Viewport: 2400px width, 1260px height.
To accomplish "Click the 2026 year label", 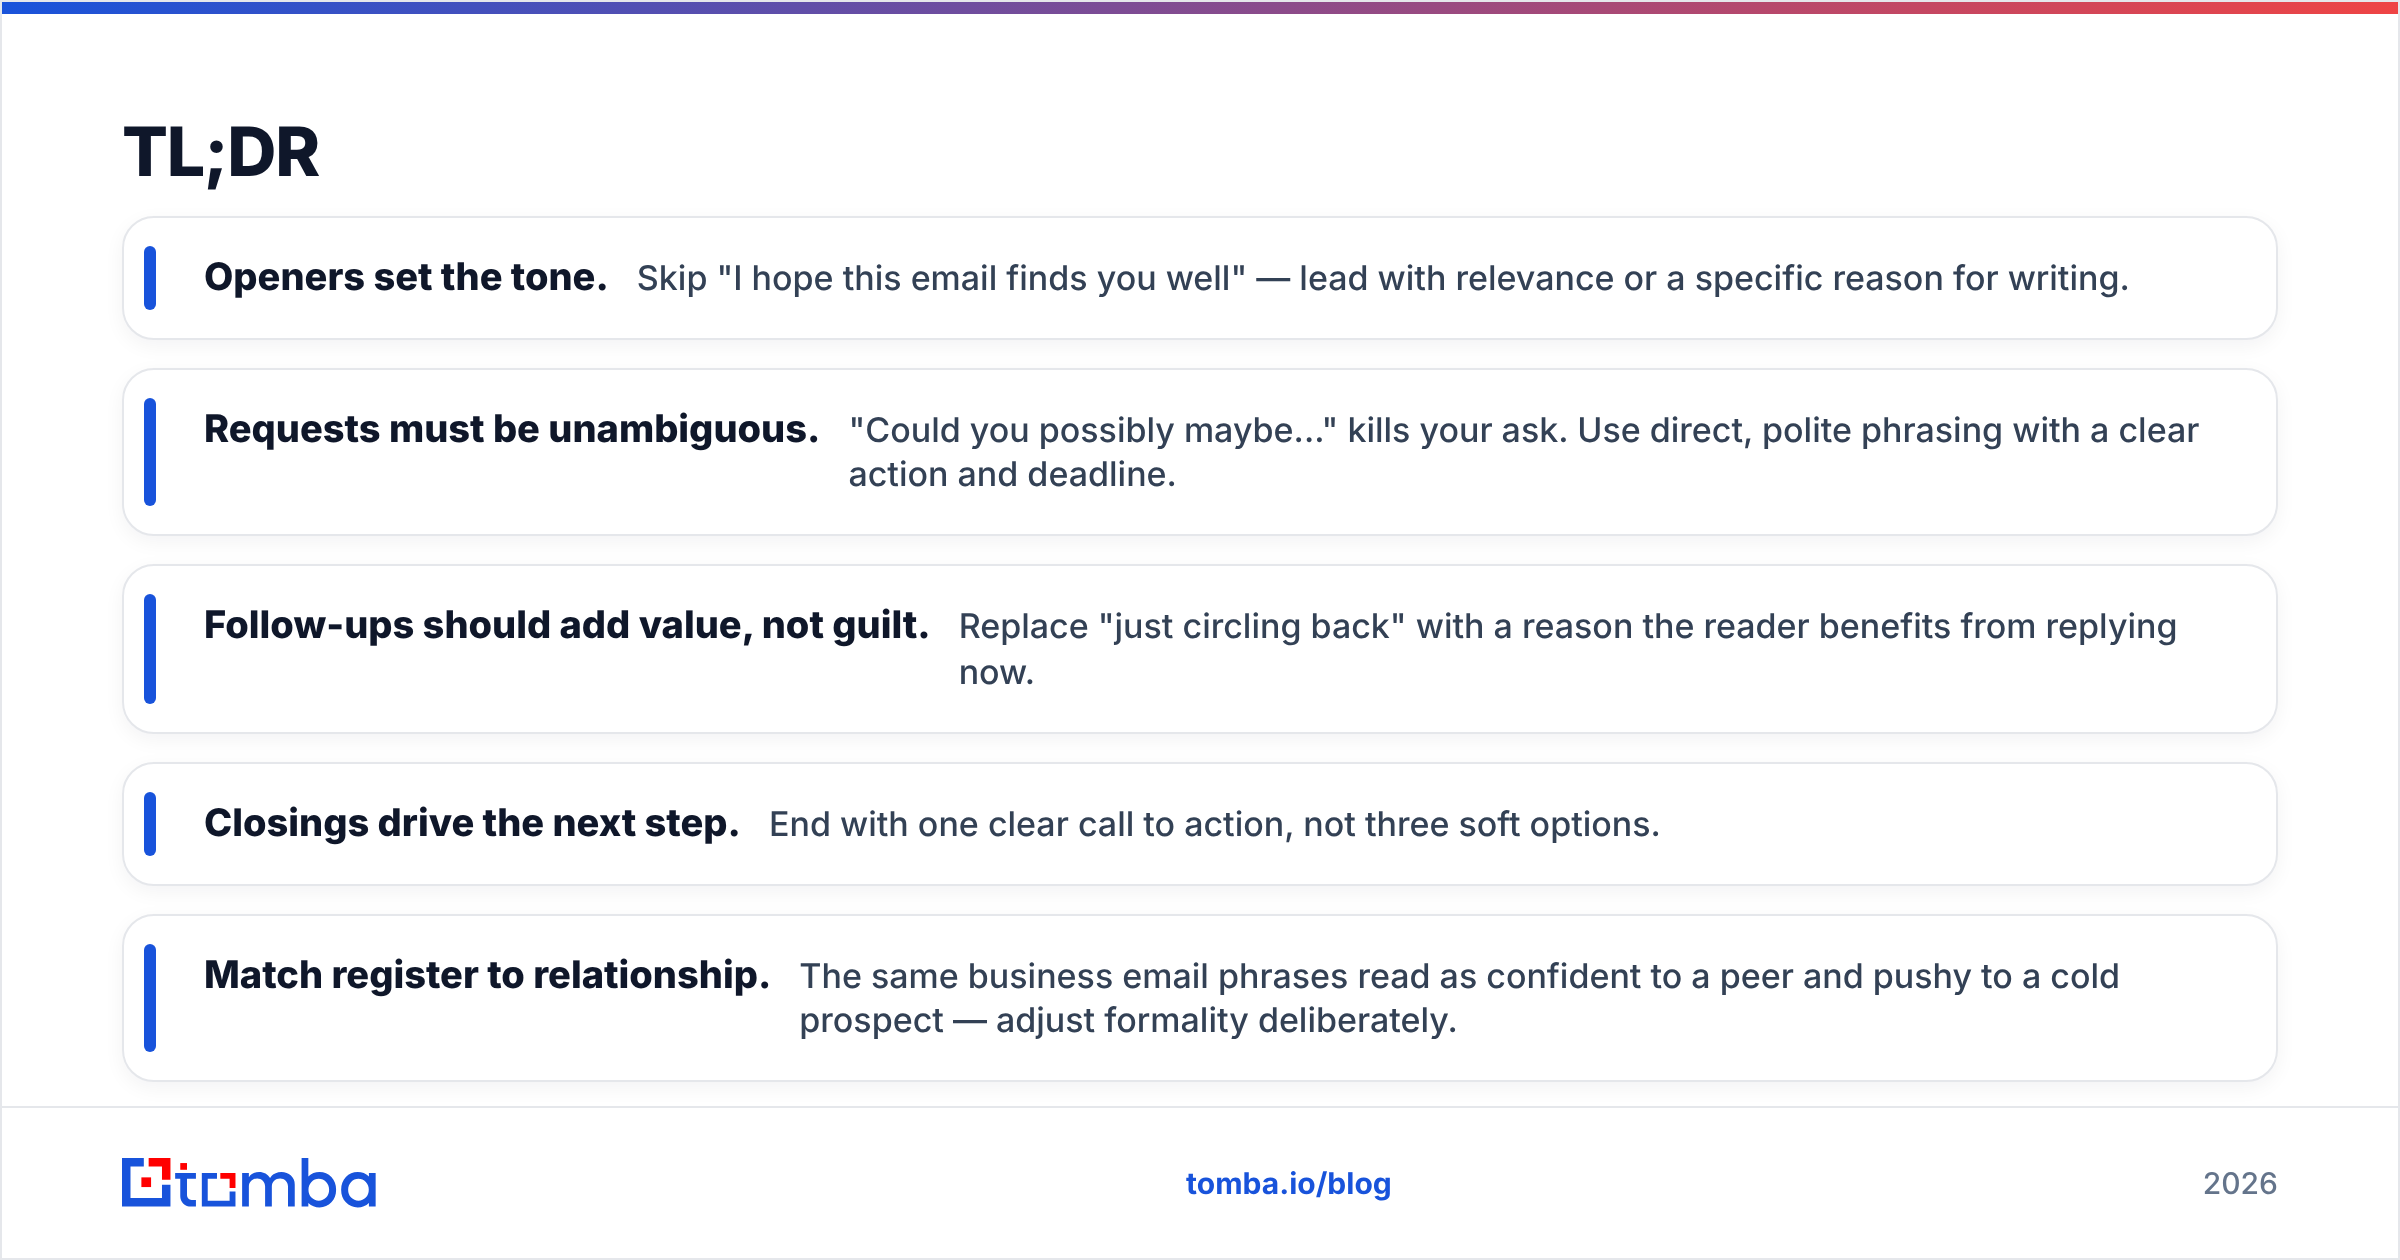I will click(2240, 1183).
